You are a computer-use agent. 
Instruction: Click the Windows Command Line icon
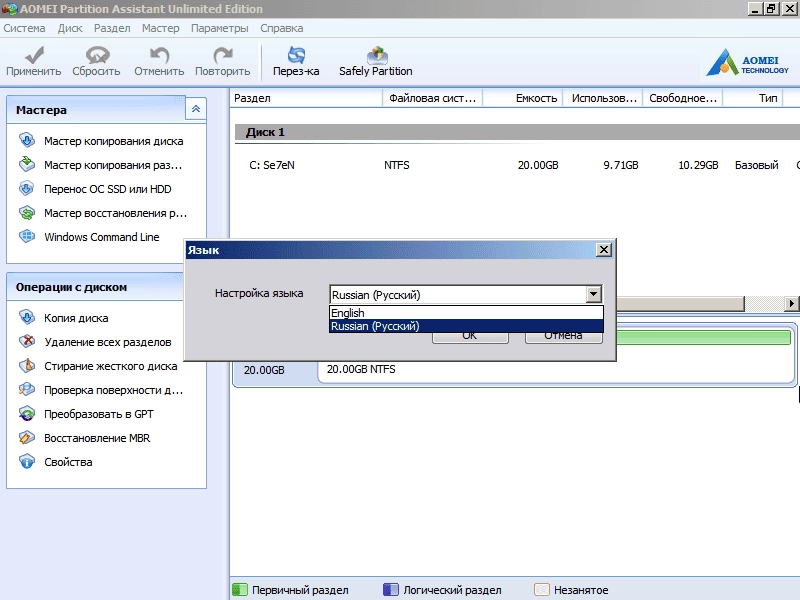[x=27, y=236]
